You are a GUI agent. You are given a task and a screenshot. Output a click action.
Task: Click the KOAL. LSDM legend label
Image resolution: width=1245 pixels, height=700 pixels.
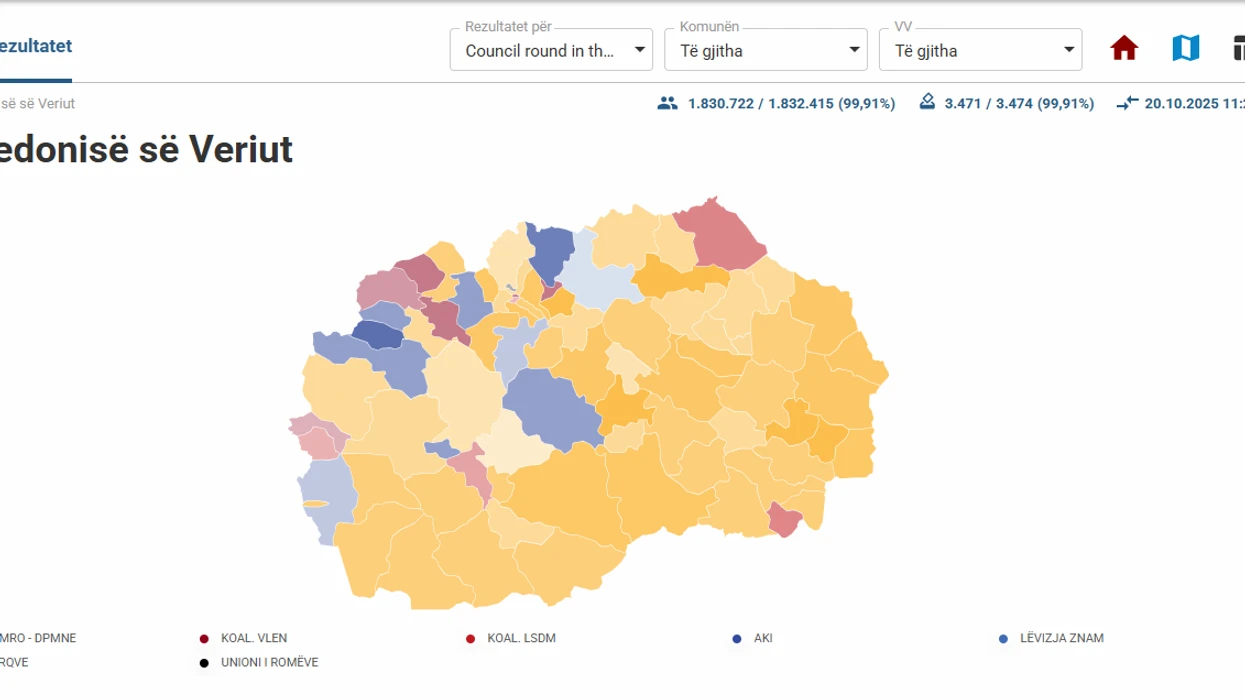click(x=521, y=638)
